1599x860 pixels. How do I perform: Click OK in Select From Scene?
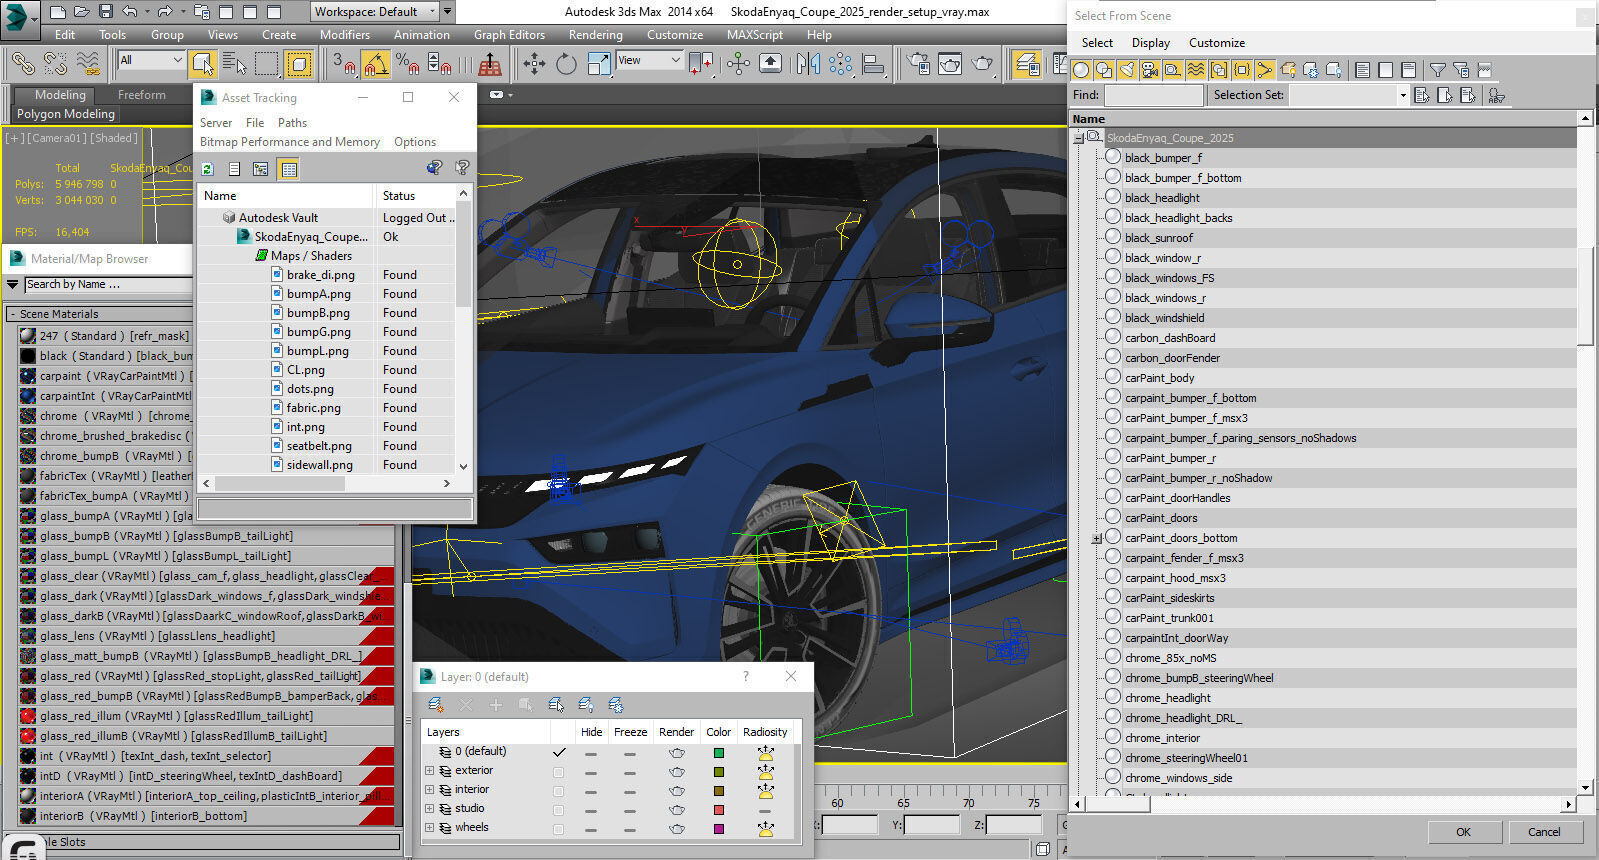pyautogui.click(x=1463, y=831)
